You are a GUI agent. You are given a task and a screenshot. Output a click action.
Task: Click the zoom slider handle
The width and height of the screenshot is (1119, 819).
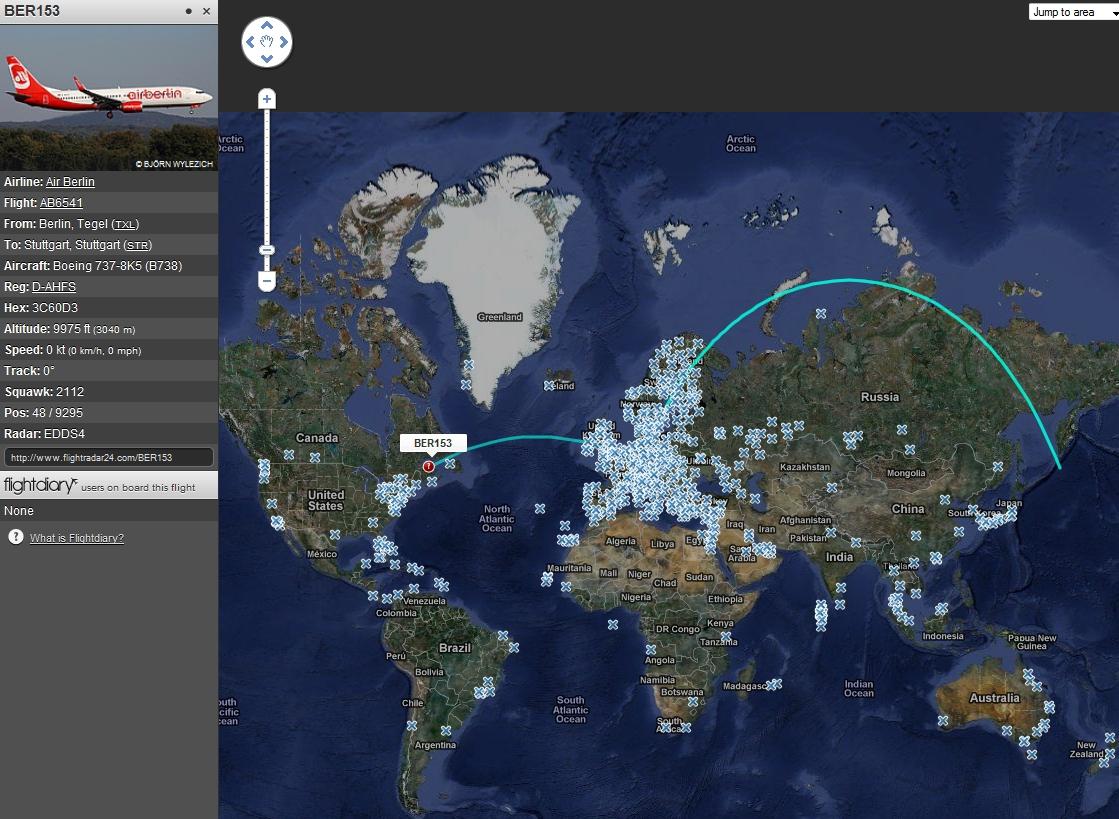pos(267,250)
